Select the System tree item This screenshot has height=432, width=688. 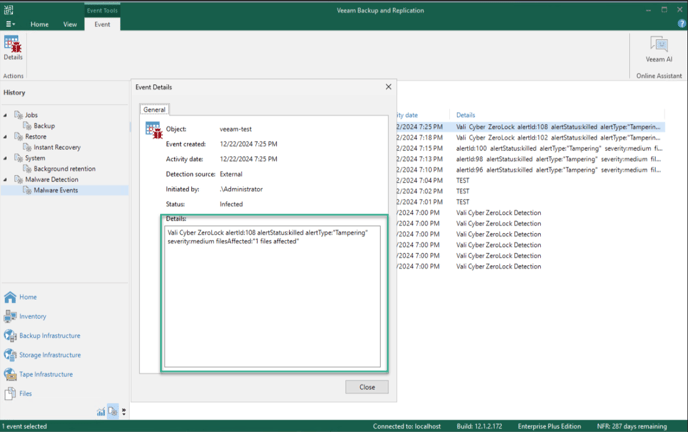pyautogui.click(x=35, y=158)
